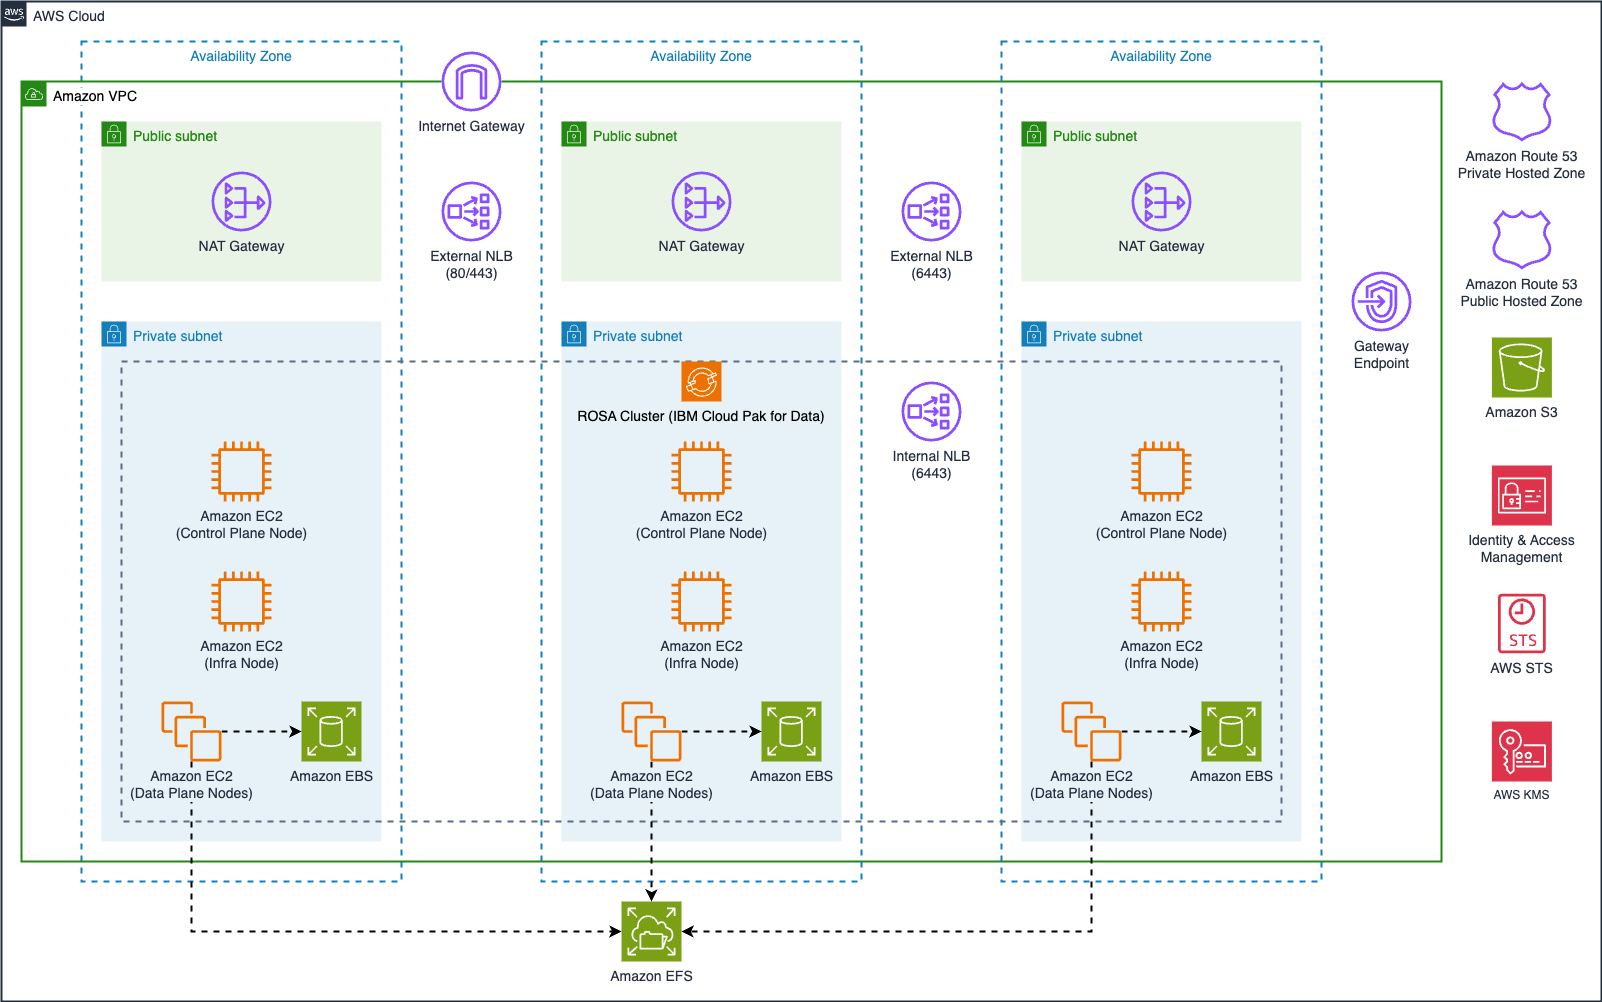Select the Control Plane Node EC2 icon in the right subnet
This screenshot has height=1002, width=1602.
coord(1160,470)
